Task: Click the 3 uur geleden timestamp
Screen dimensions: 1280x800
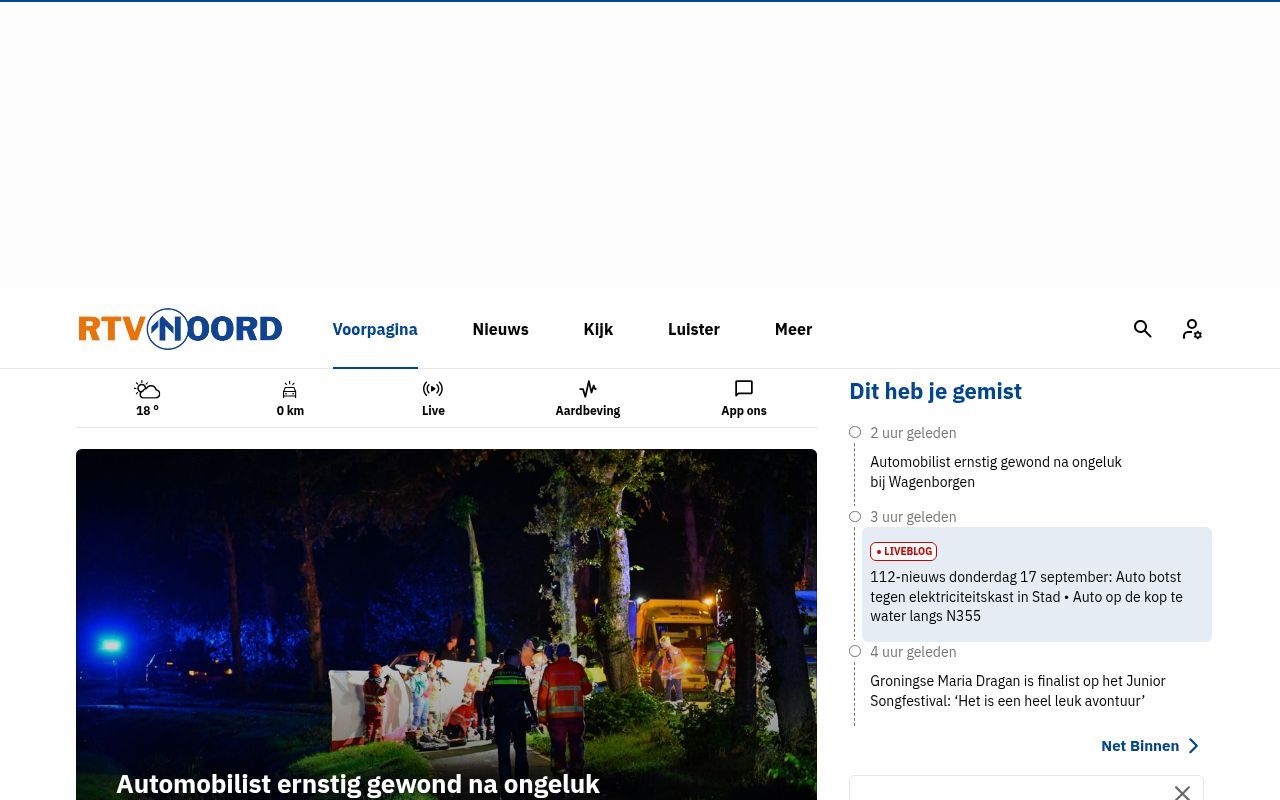Action: tap(913, 517)
